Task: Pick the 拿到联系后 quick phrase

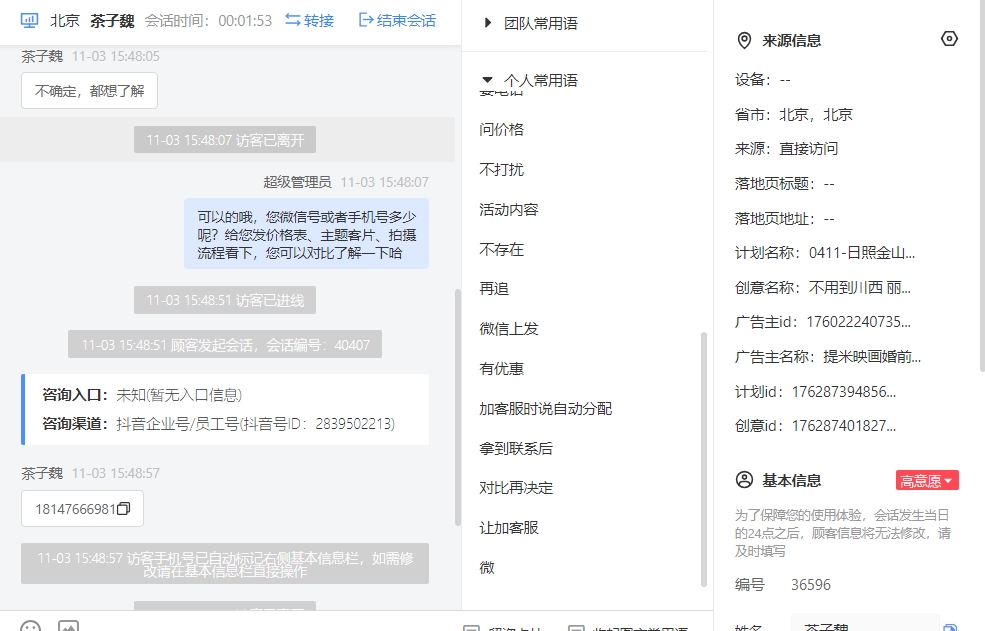Action: click(x=516, y=449)
